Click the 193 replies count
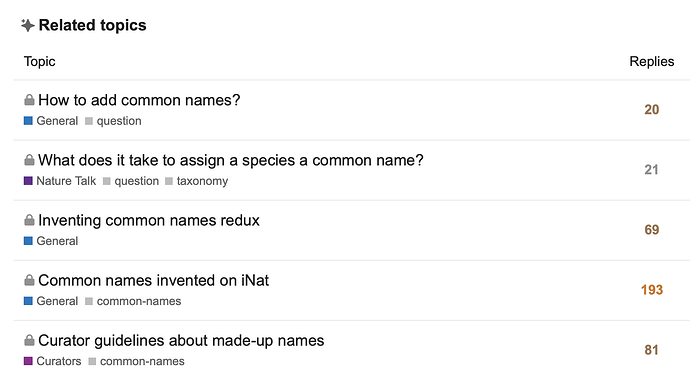Image resolution: width=690 pixels, height=391 pixels. pos(652,290)
